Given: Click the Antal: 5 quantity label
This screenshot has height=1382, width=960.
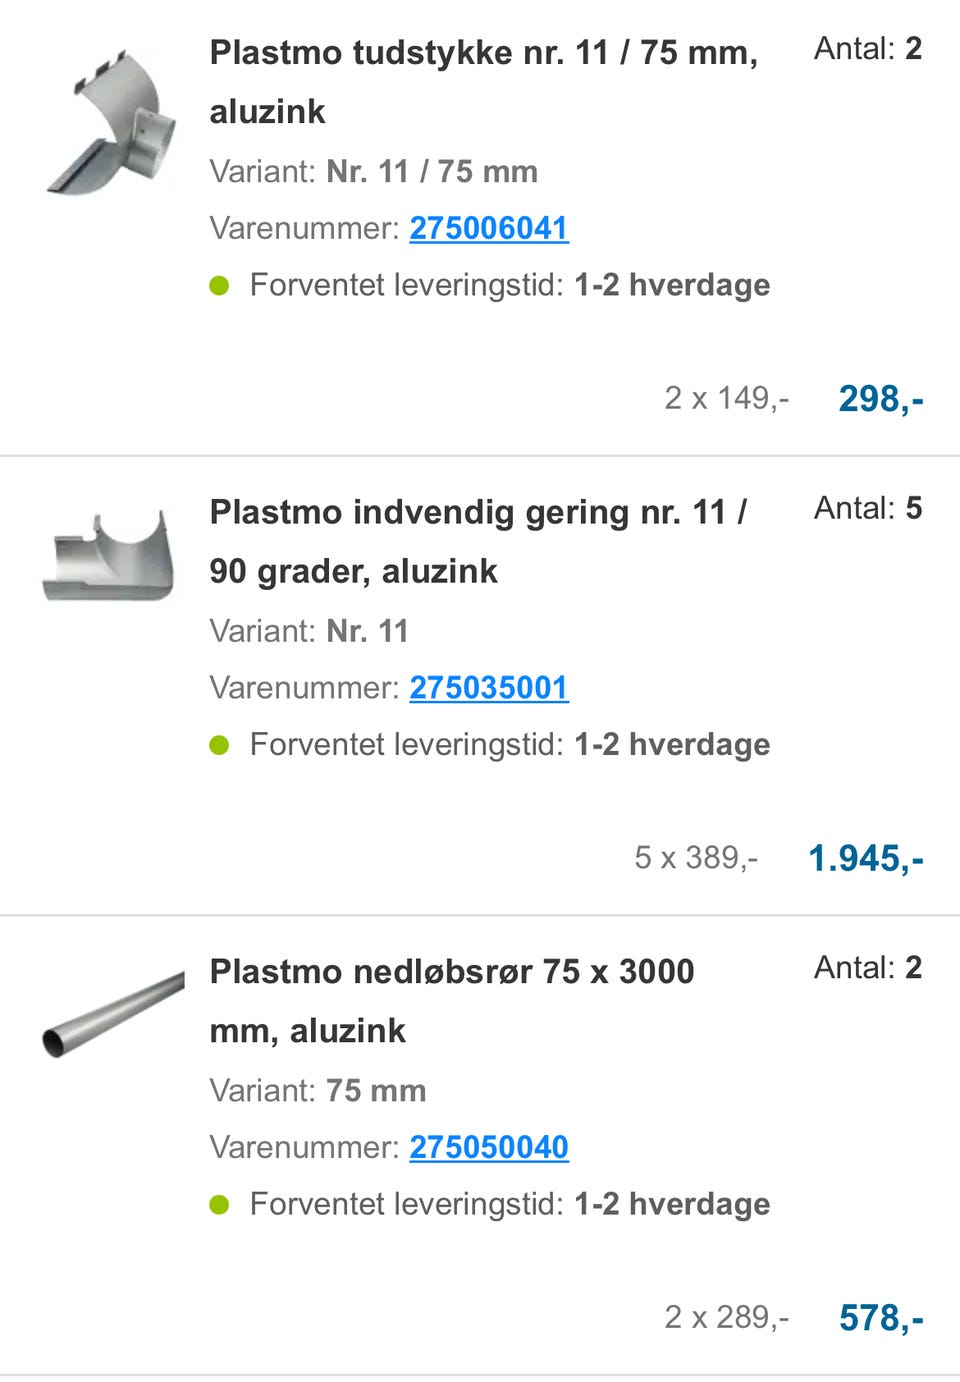Looking at the screenshot, I should 867,508.
